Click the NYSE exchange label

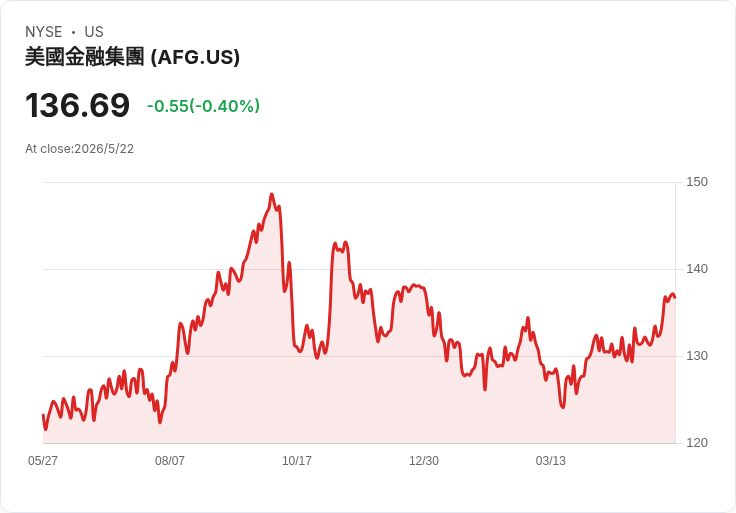[x=44, y=32]
